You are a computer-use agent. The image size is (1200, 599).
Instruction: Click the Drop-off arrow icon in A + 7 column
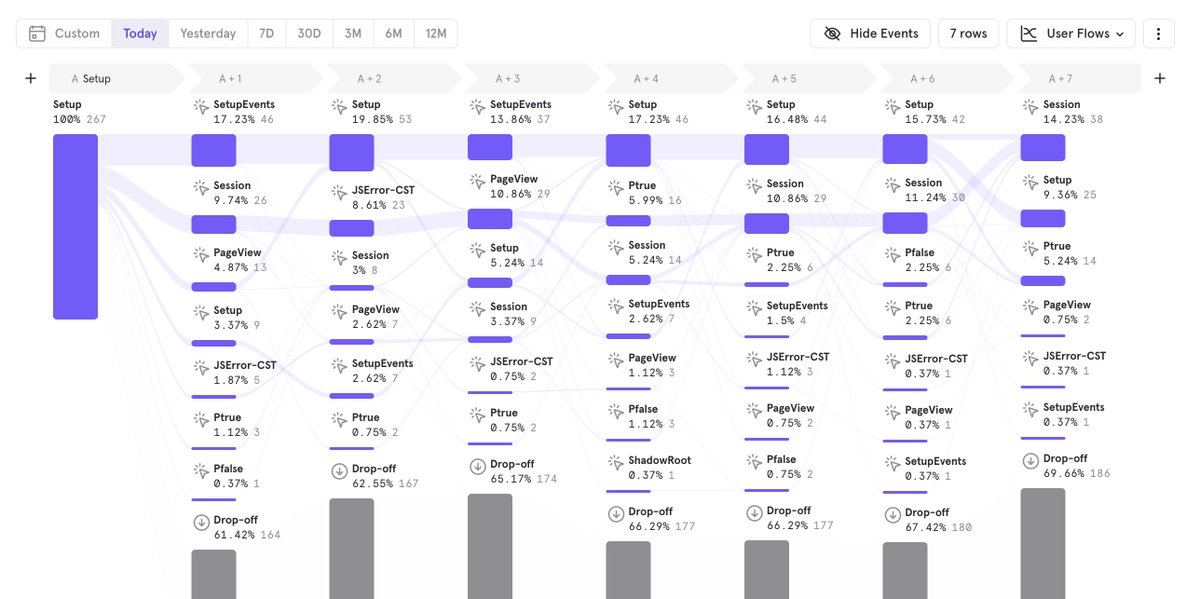pos(1029,460)
